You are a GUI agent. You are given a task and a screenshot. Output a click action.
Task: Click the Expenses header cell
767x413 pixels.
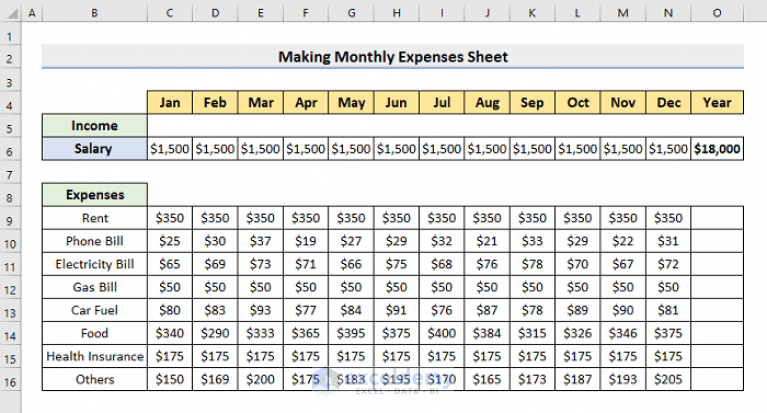pos(94,195)
